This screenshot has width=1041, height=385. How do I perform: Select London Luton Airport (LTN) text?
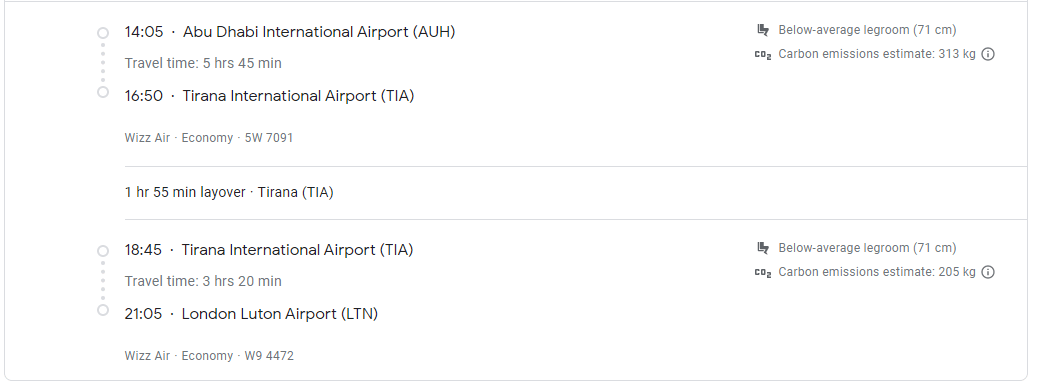pos(280,314)
